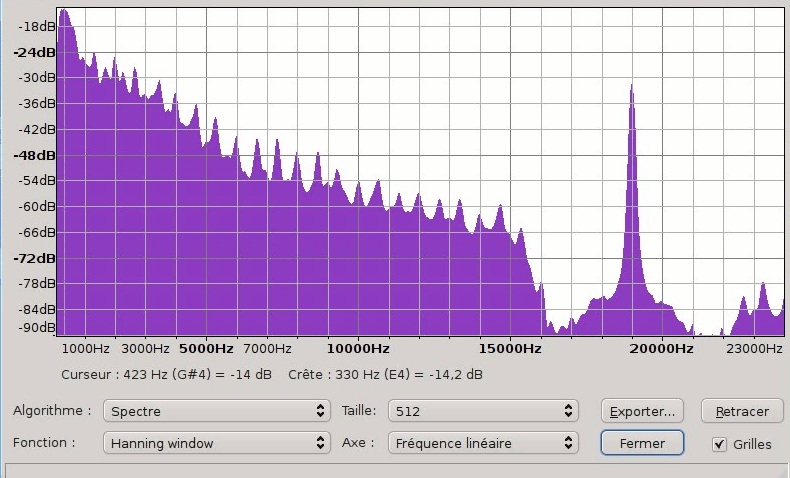
Task: Toggle the Grilles checkbox
Action: pyautogui.click(x=719, y=444)
